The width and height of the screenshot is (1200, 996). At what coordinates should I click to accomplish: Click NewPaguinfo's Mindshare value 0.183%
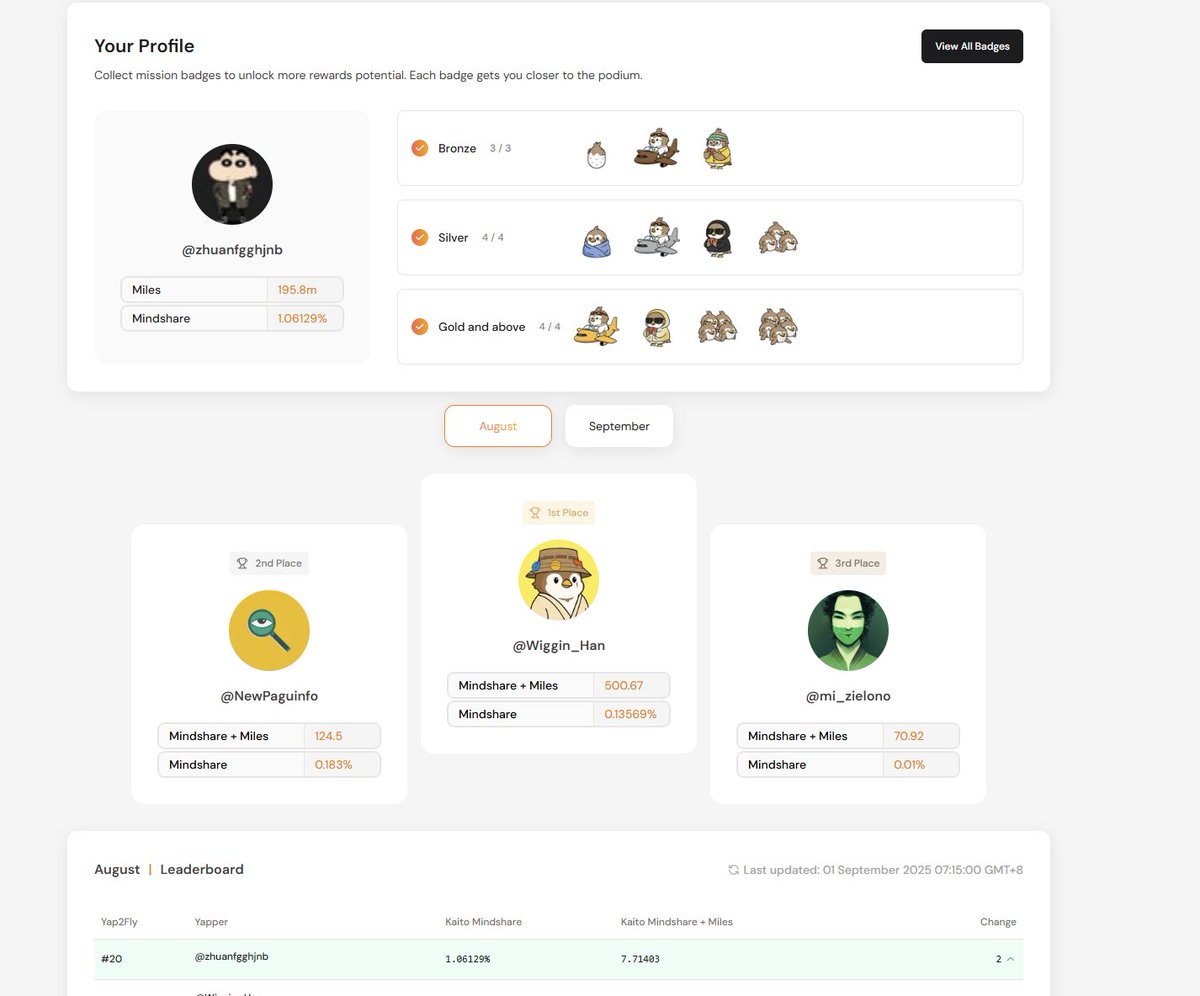pyautogui.click(x=333, y=765)
